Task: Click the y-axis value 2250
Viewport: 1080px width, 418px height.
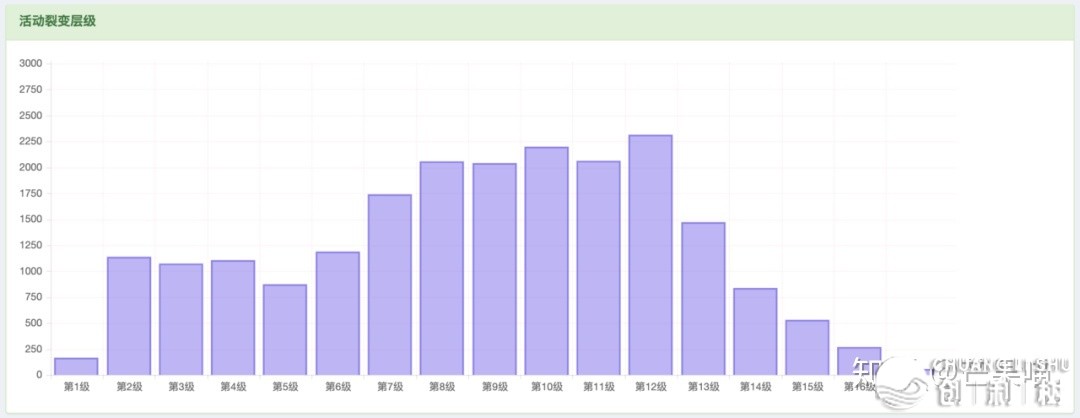Action: 32,141
